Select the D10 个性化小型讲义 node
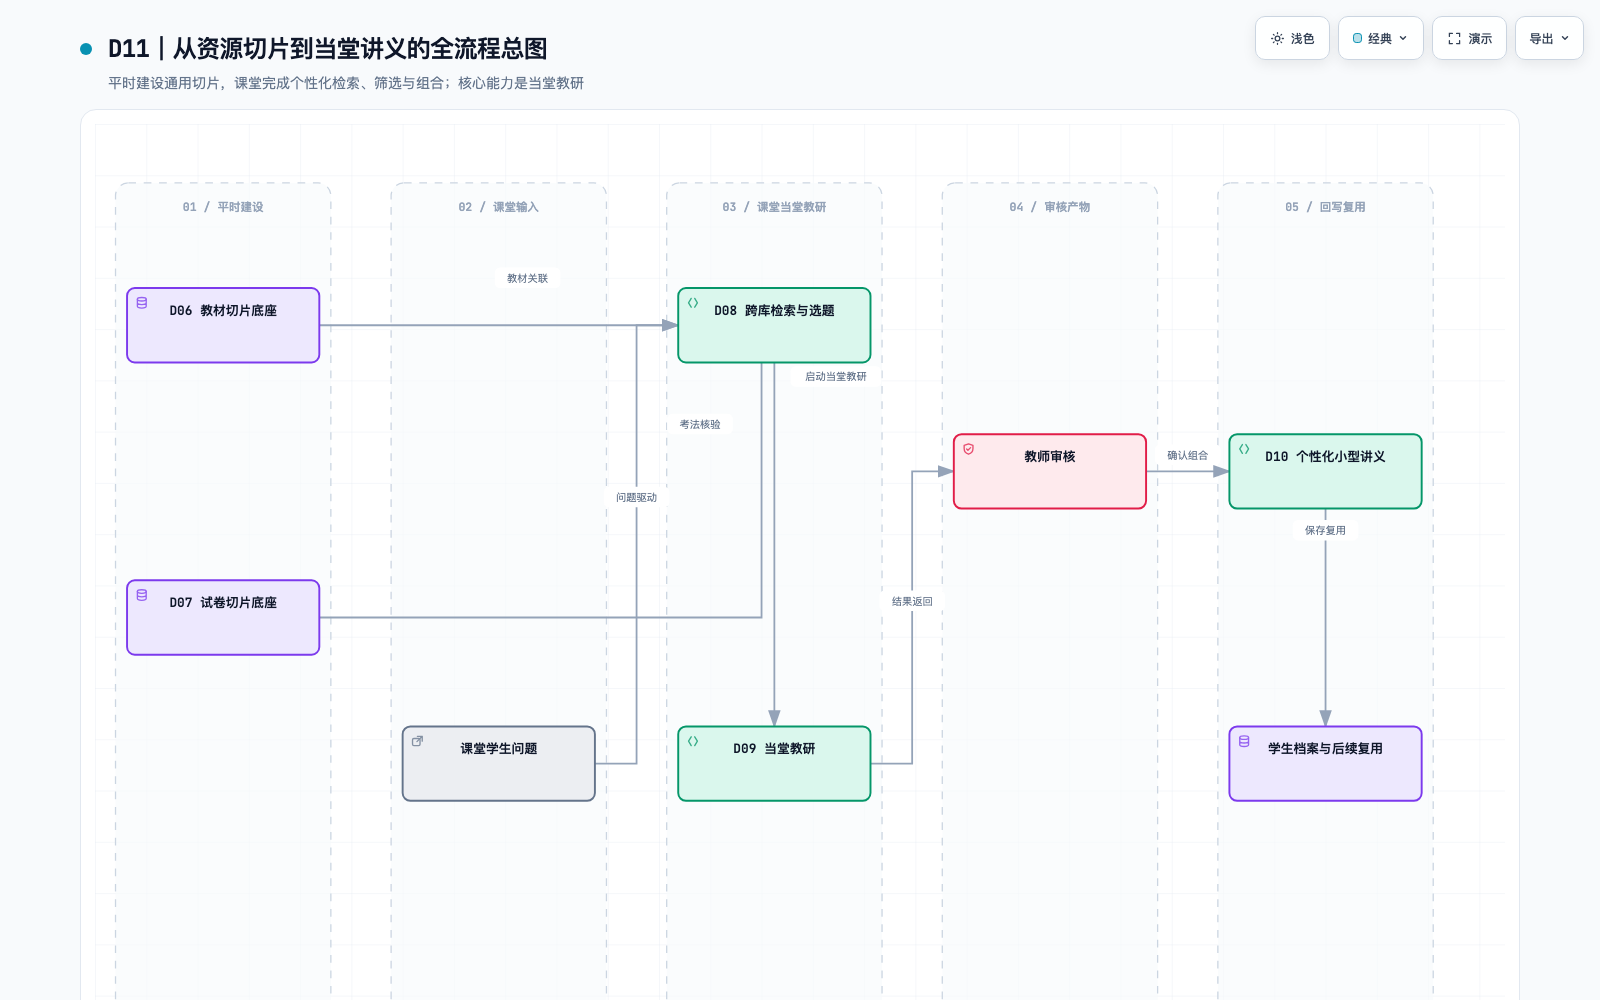Screen dimensions: 1600x1000 [x=1325, y=471]
